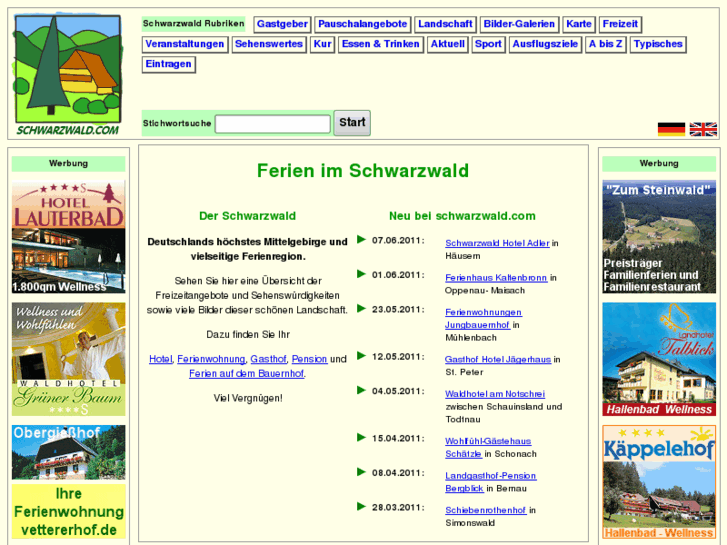The height and width of the screenshot is (545, 727).
Task: Open the Waldhotel Grüner Baum ad
Action: click(69, 359)
